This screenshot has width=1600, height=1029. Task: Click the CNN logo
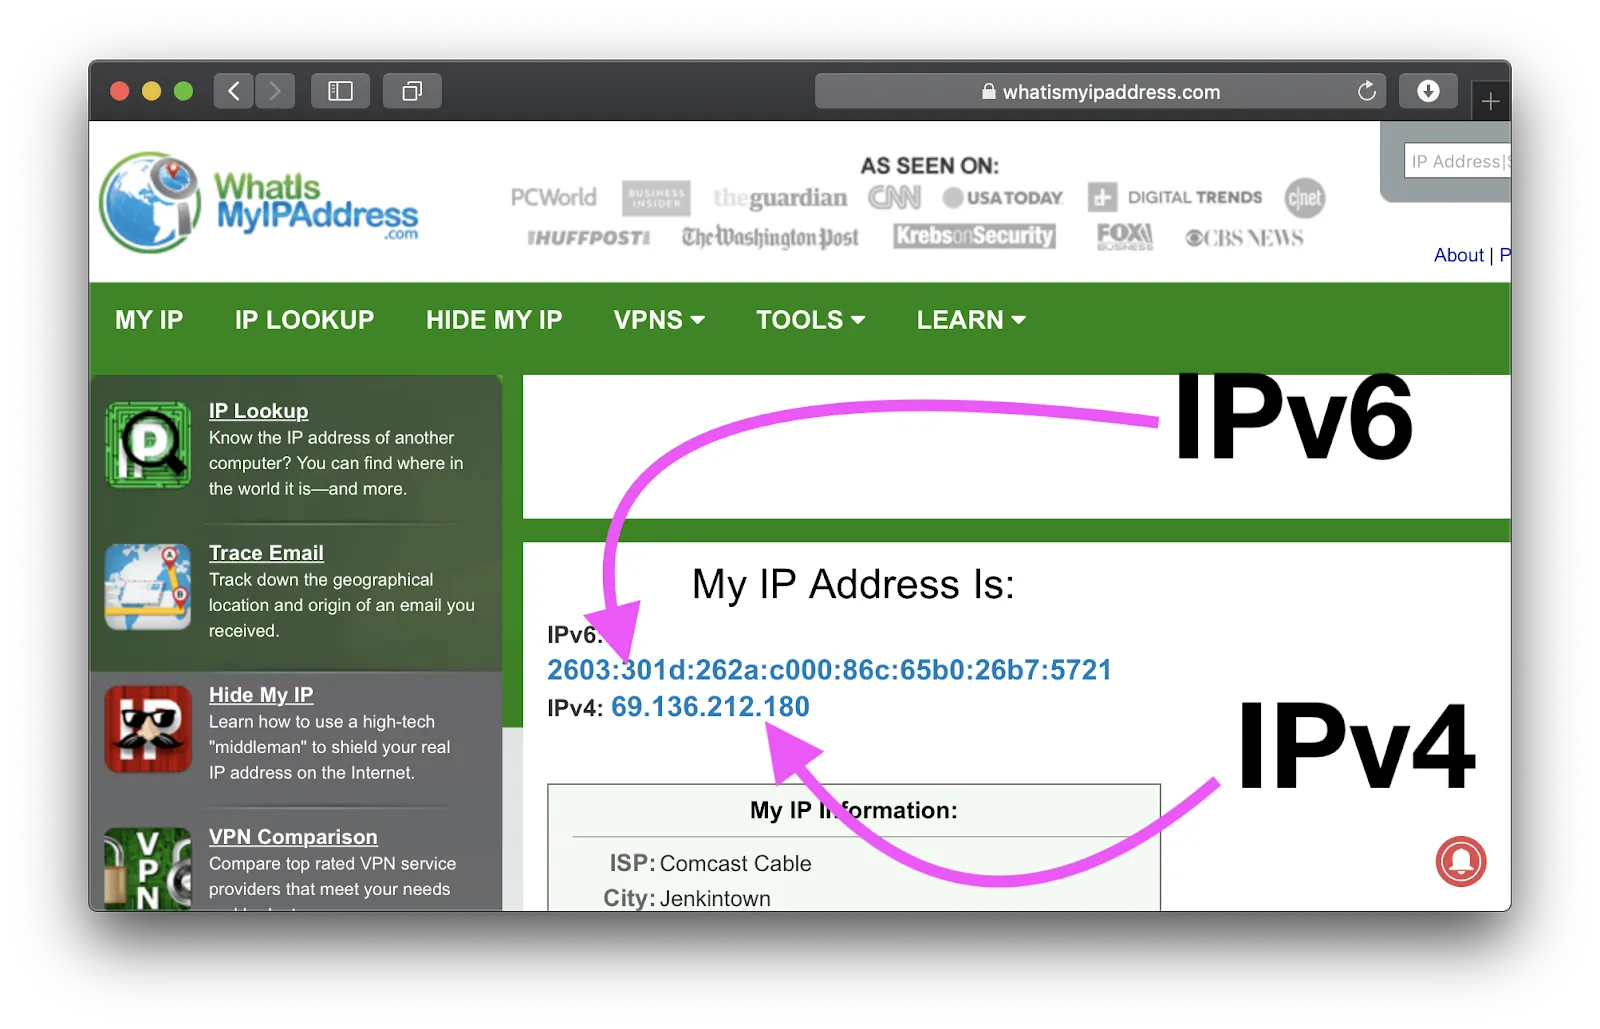(x=894, y=197)
